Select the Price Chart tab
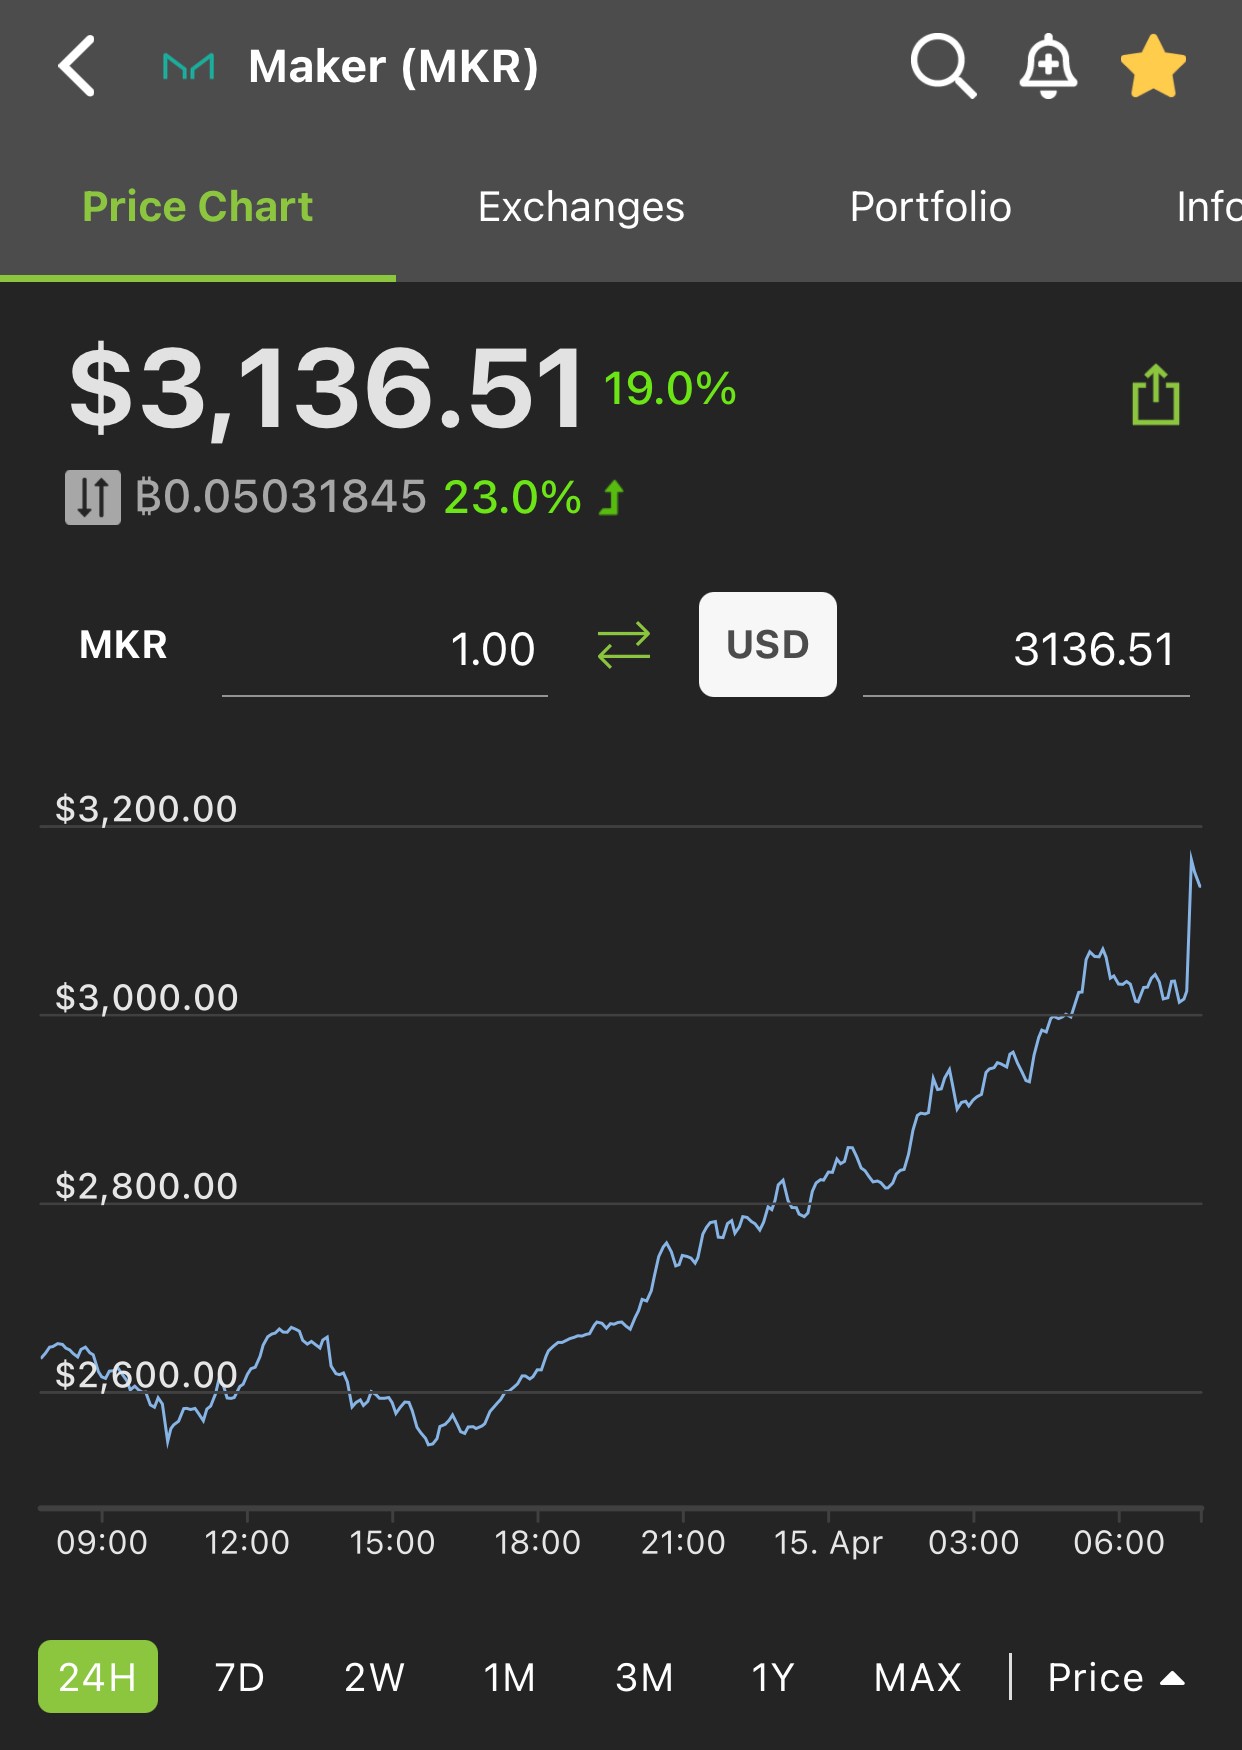Image resolution: width=1242 pixels, height=1750 pixels. (x=198, y=207)
